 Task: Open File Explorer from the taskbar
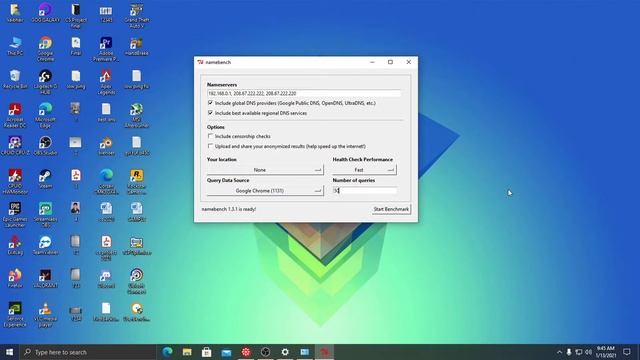click(187, 352)
